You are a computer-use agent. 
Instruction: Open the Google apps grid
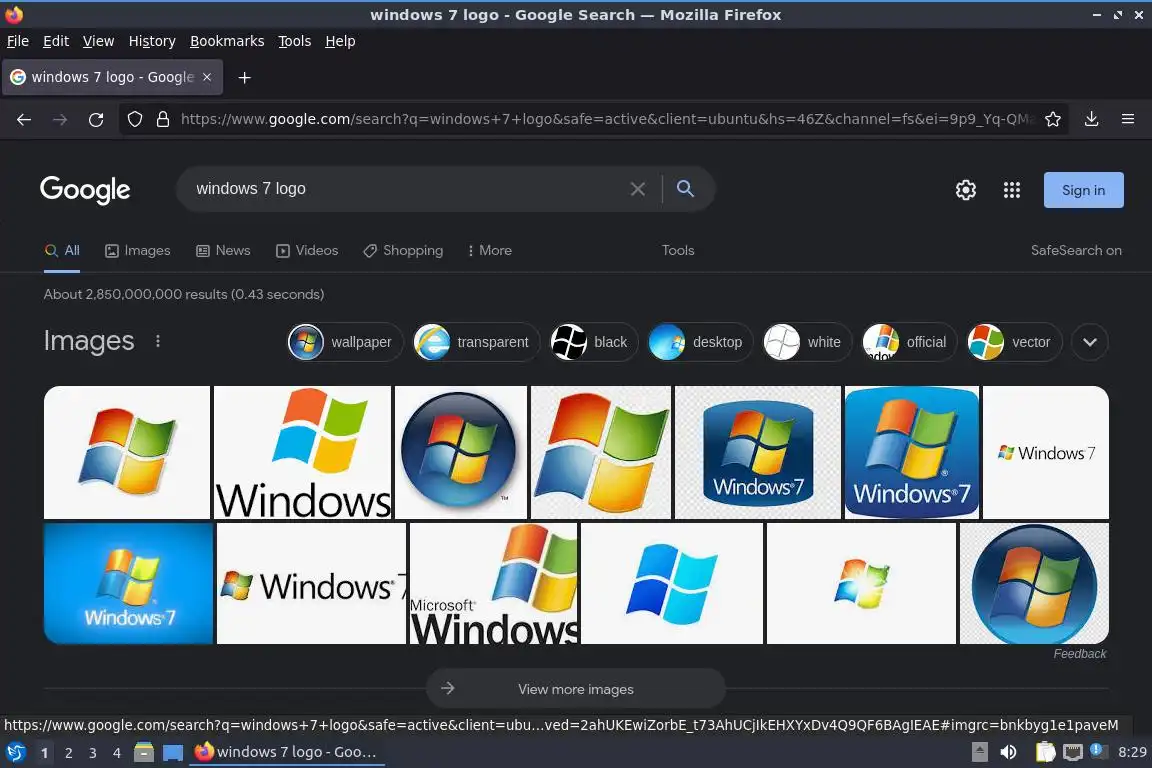click(x=1012, y=190)
